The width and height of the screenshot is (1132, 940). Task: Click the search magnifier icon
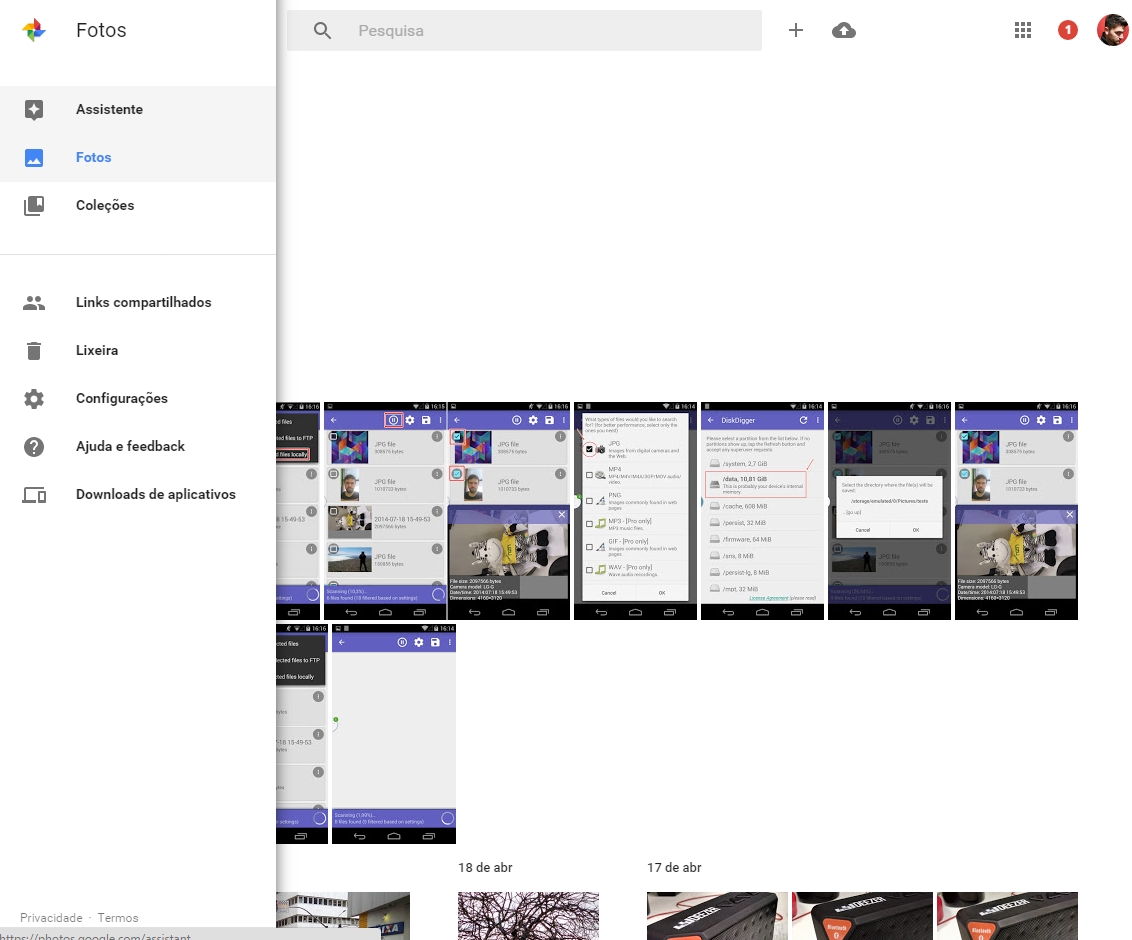click(x=322, y=30)
